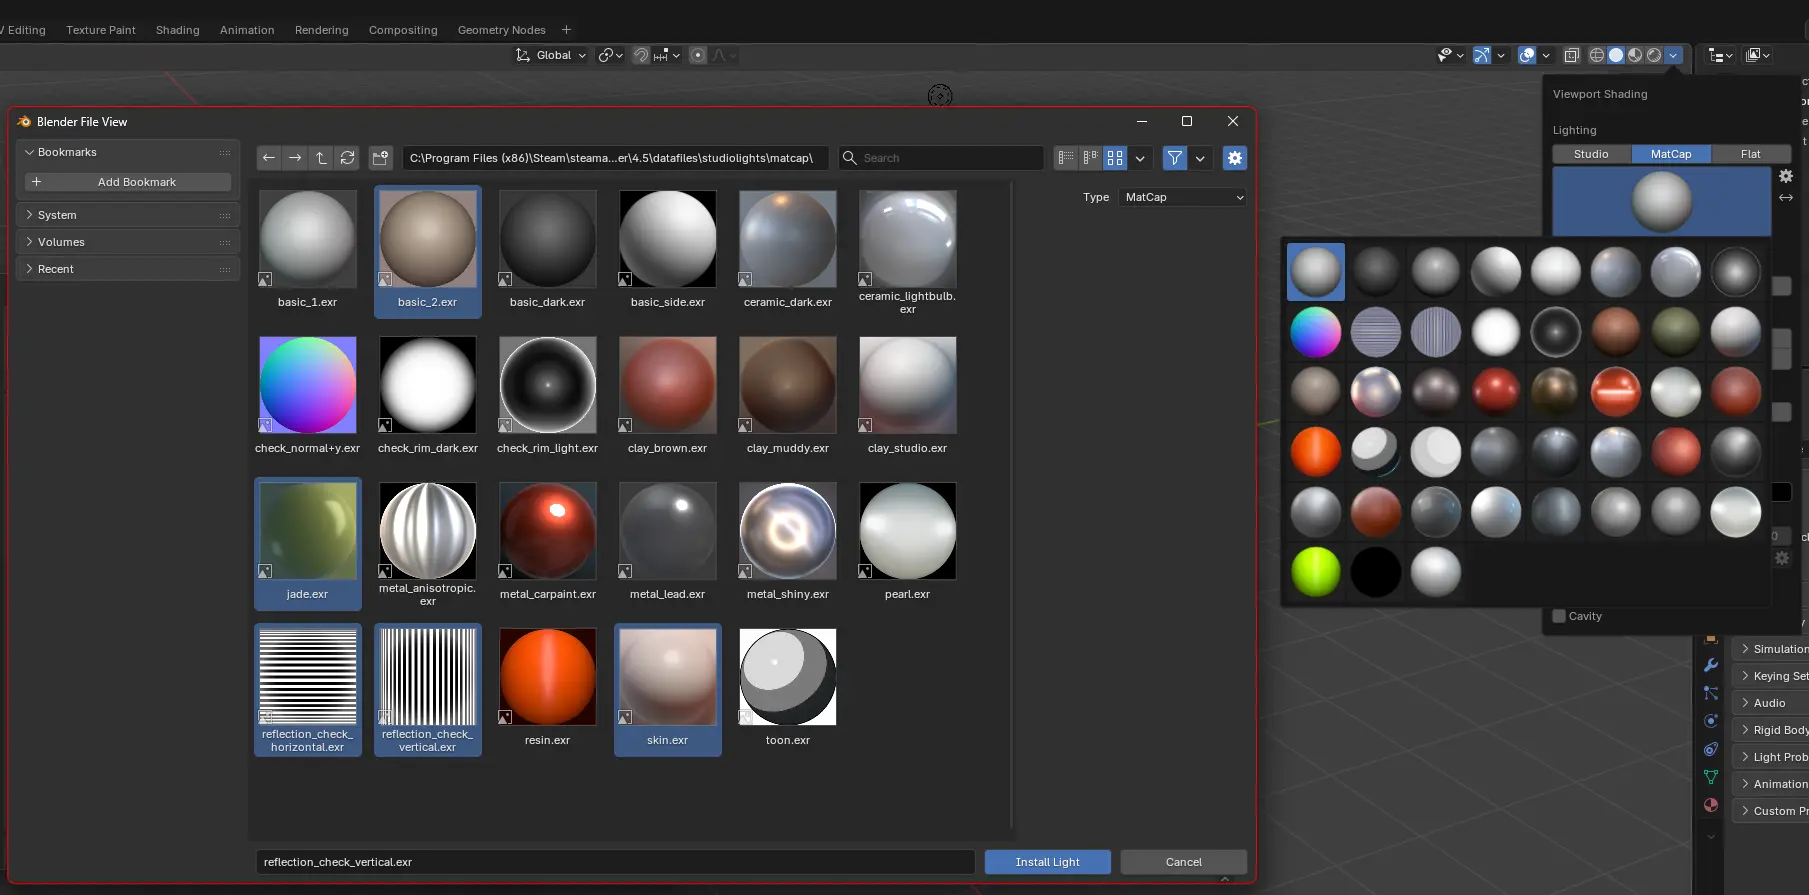Create a new directory in the file browser
Screen dimensions: 1809x895
click(380, 158)
